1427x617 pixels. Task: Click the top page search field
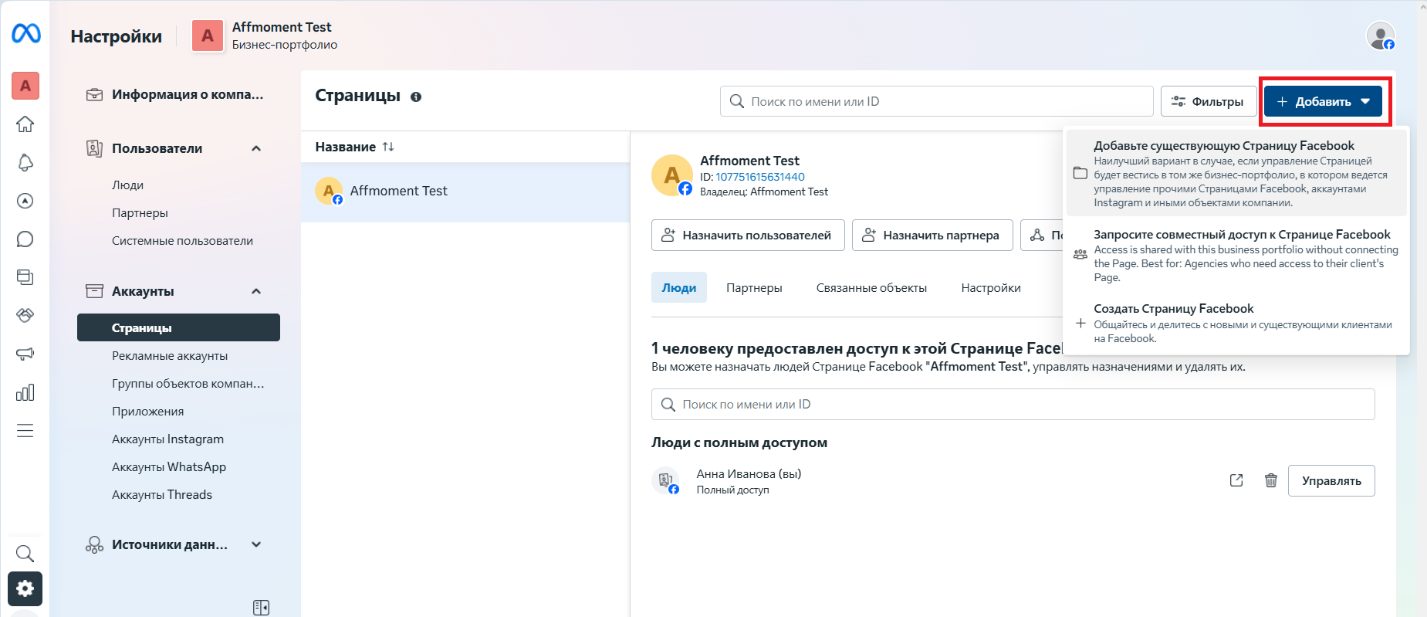tap(937, 101)
